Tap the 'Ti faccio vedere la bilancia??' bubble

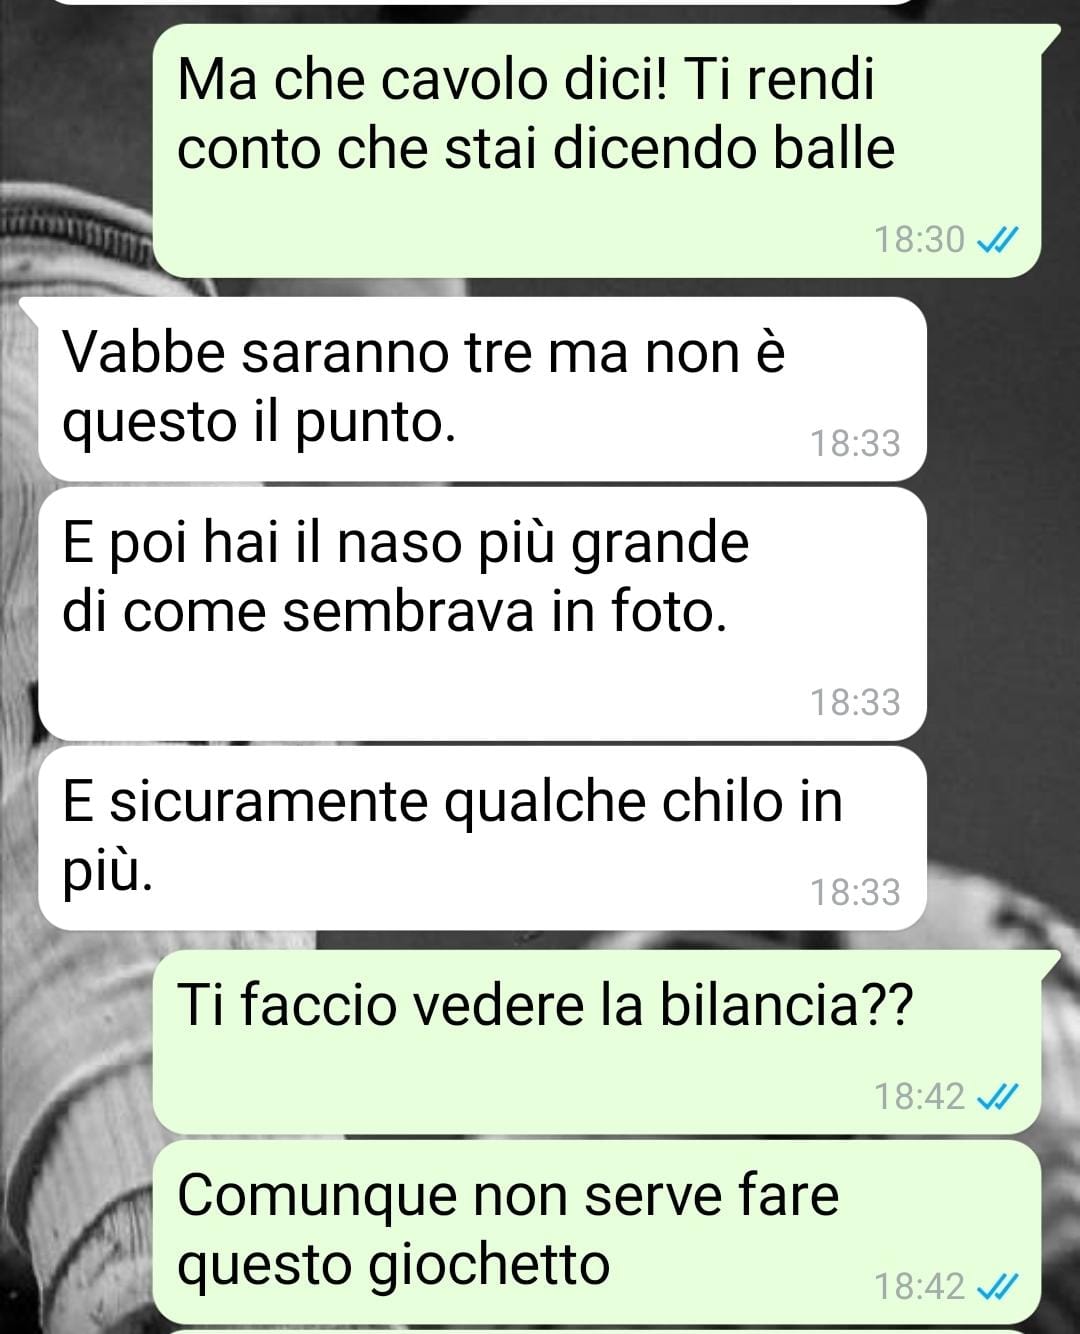coord(597,1042)
